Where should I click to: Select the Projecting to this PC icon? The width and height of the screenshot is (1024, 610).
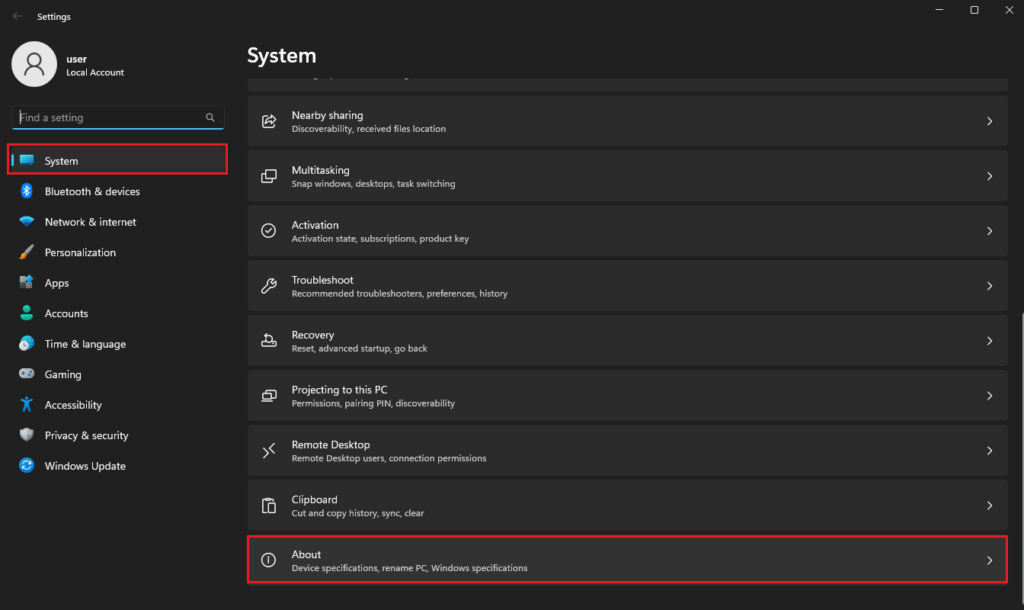[268, 395]
